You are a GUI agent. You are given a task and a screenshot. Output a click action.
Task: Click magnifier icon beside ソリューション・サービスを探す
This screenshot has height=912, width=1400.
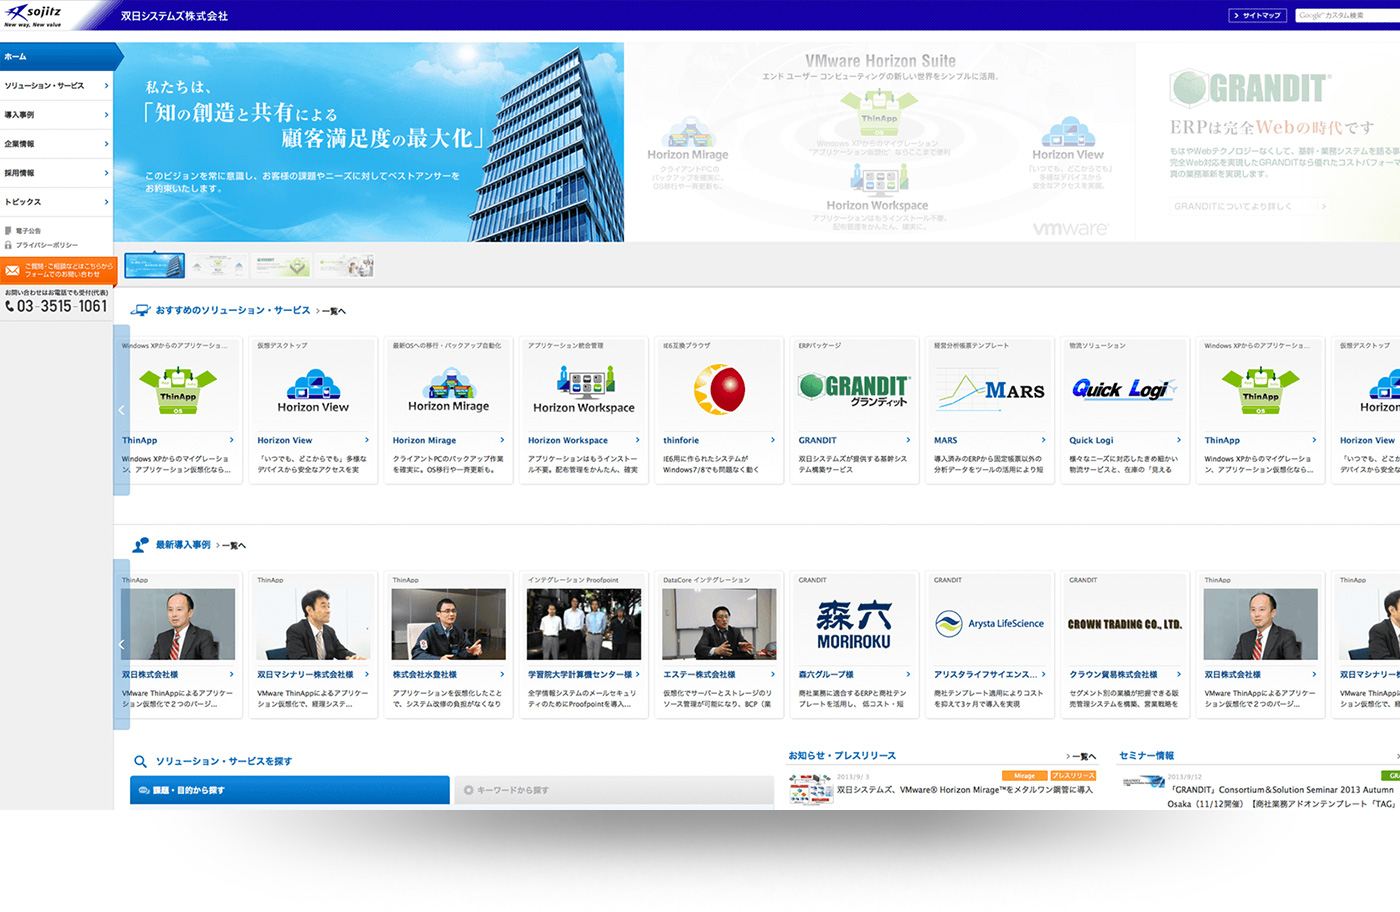click(141, 762)
